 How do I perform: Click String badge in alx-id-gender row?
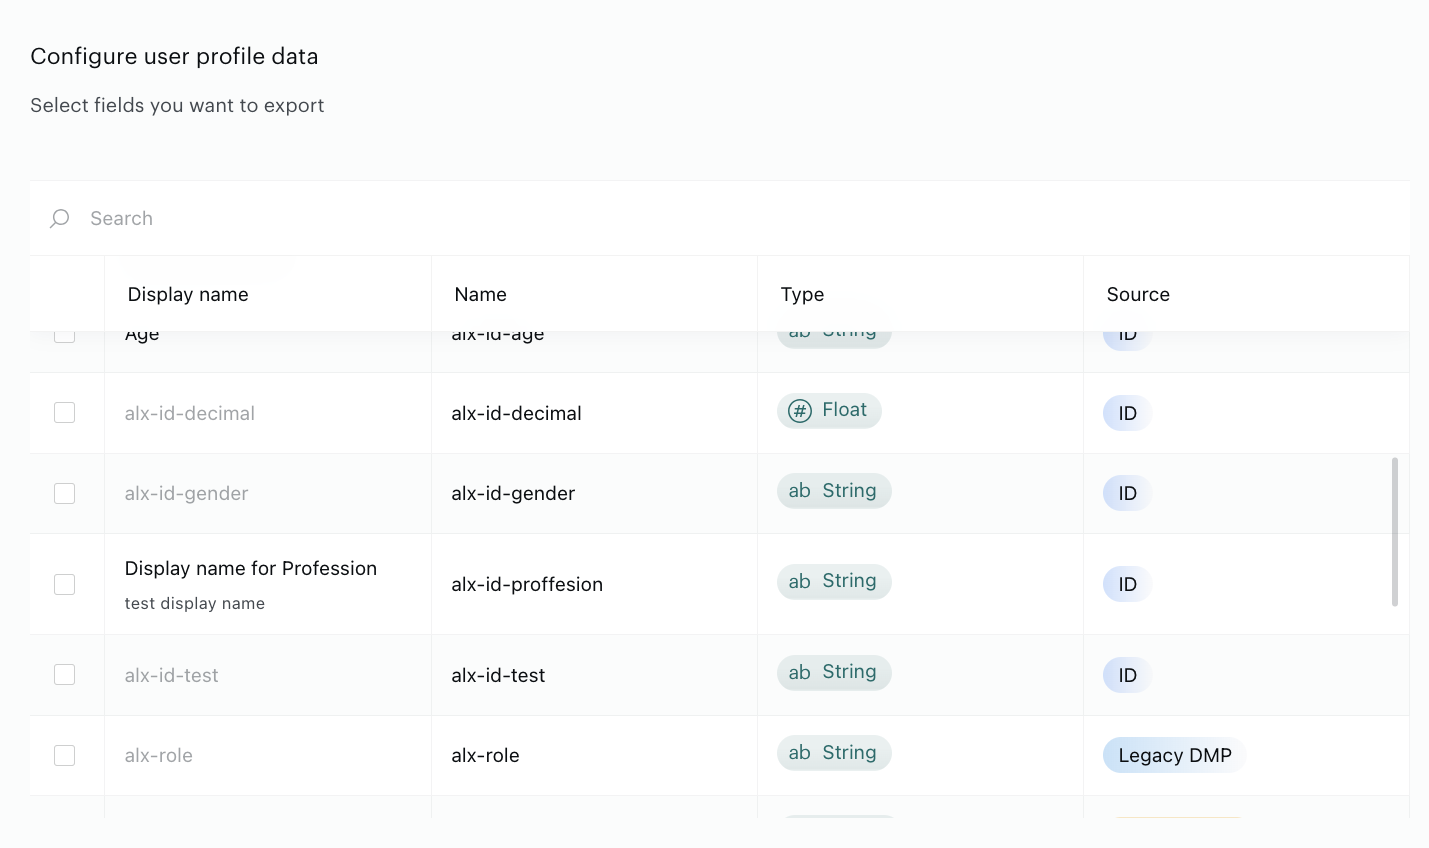point(834,491)
